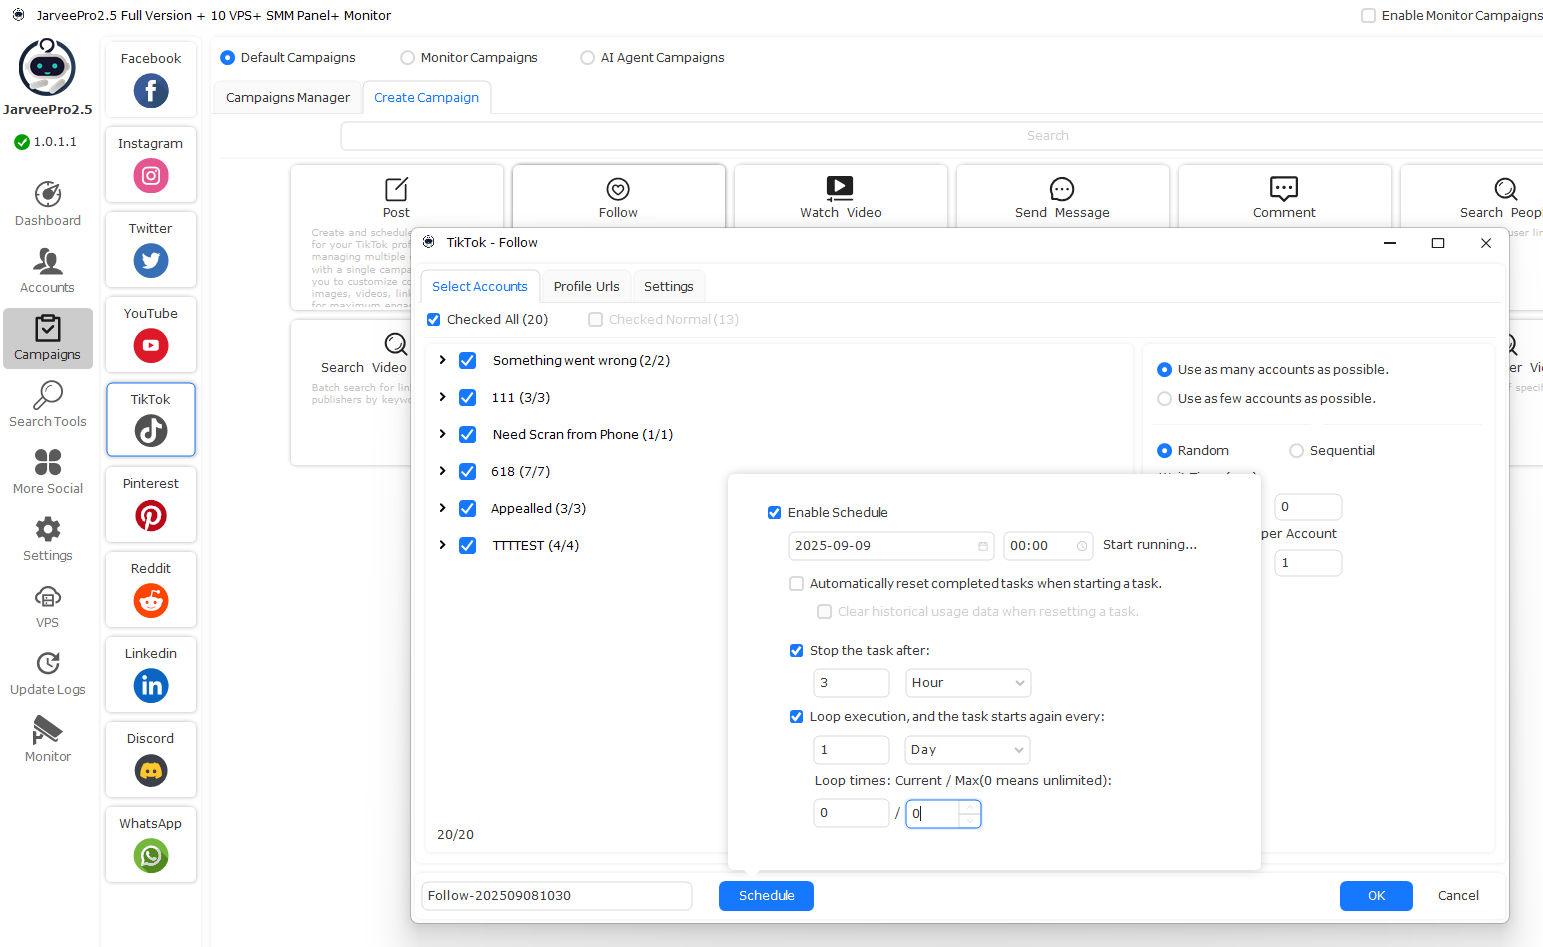Click the Cancel button

(x=1458, y=896)
